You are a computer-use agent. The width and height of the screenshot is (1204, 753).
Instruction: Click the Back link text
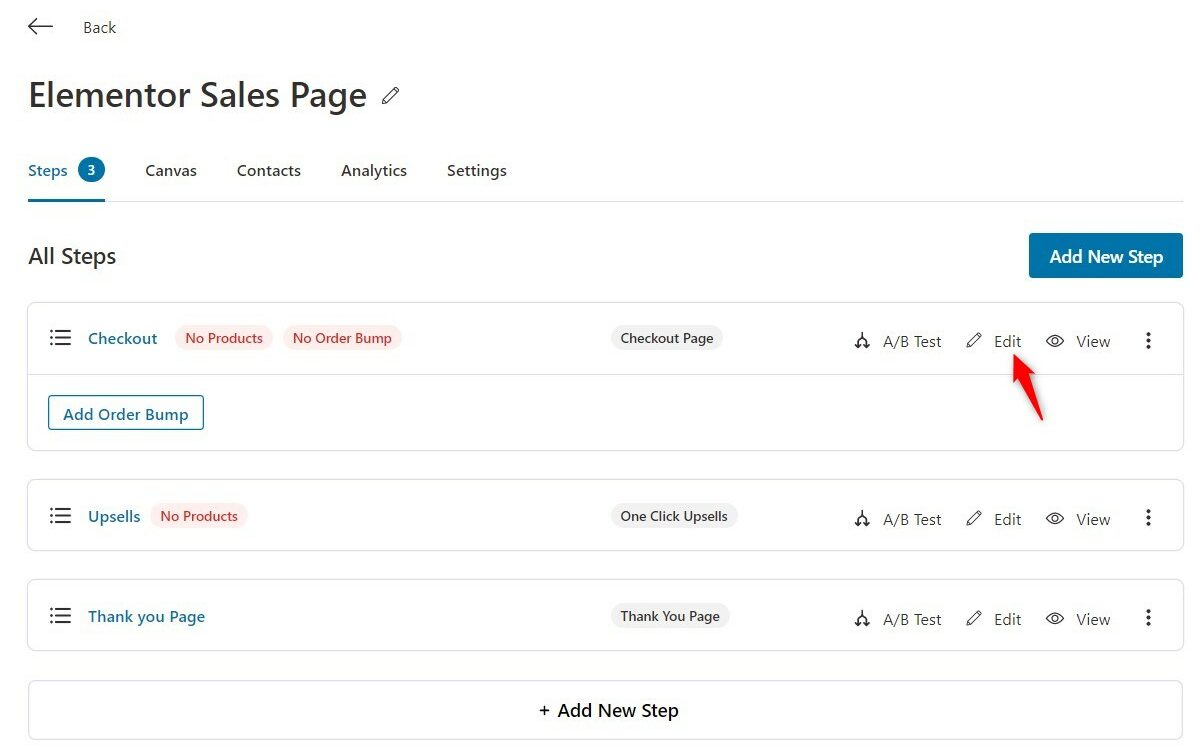point(100,28)
